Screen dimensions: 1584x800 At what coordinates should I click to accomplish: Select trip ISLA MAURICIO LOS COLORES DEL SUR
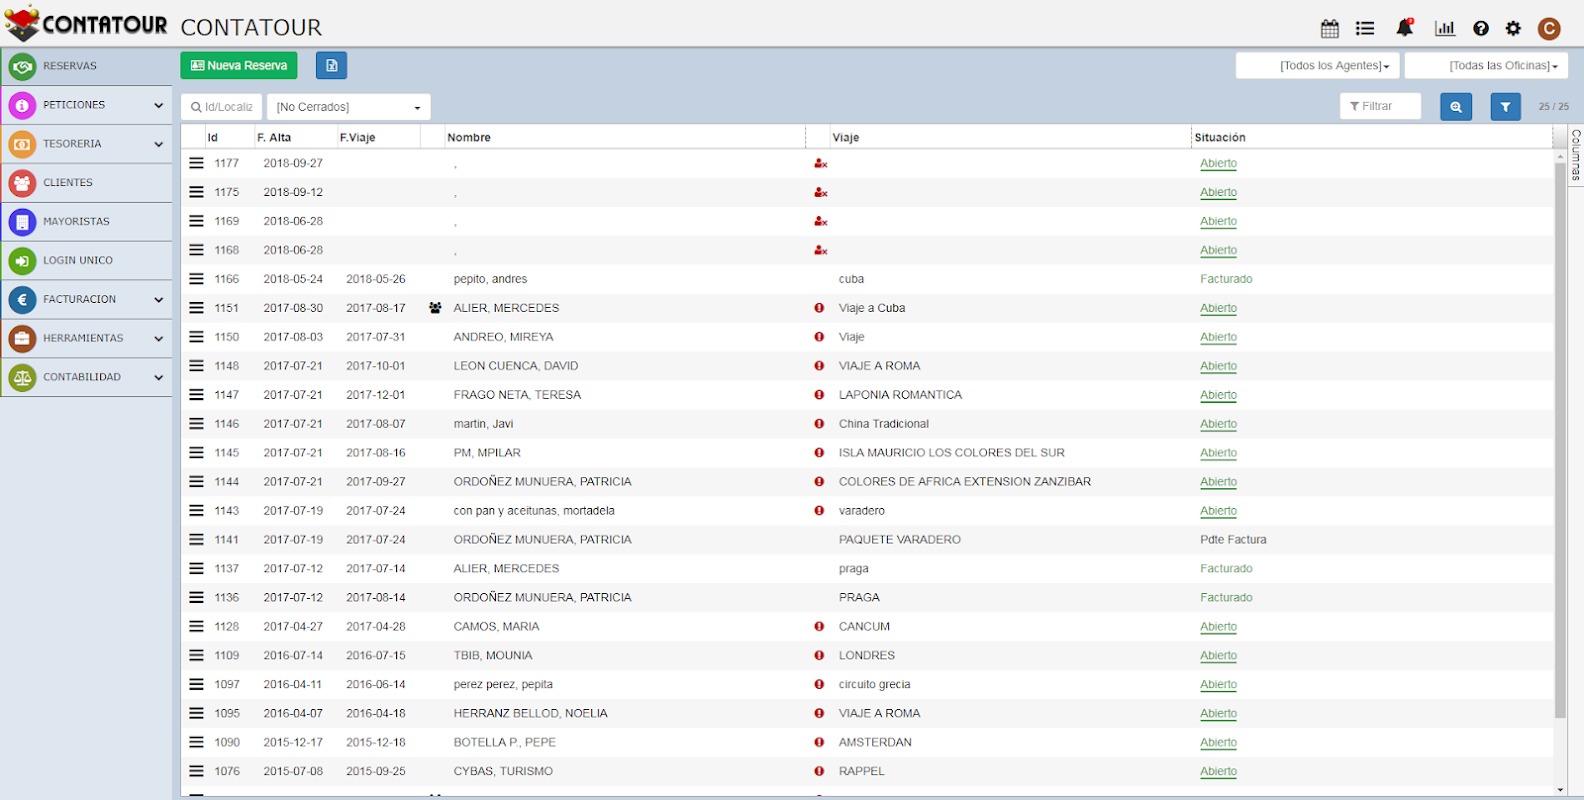coord(952,453)
